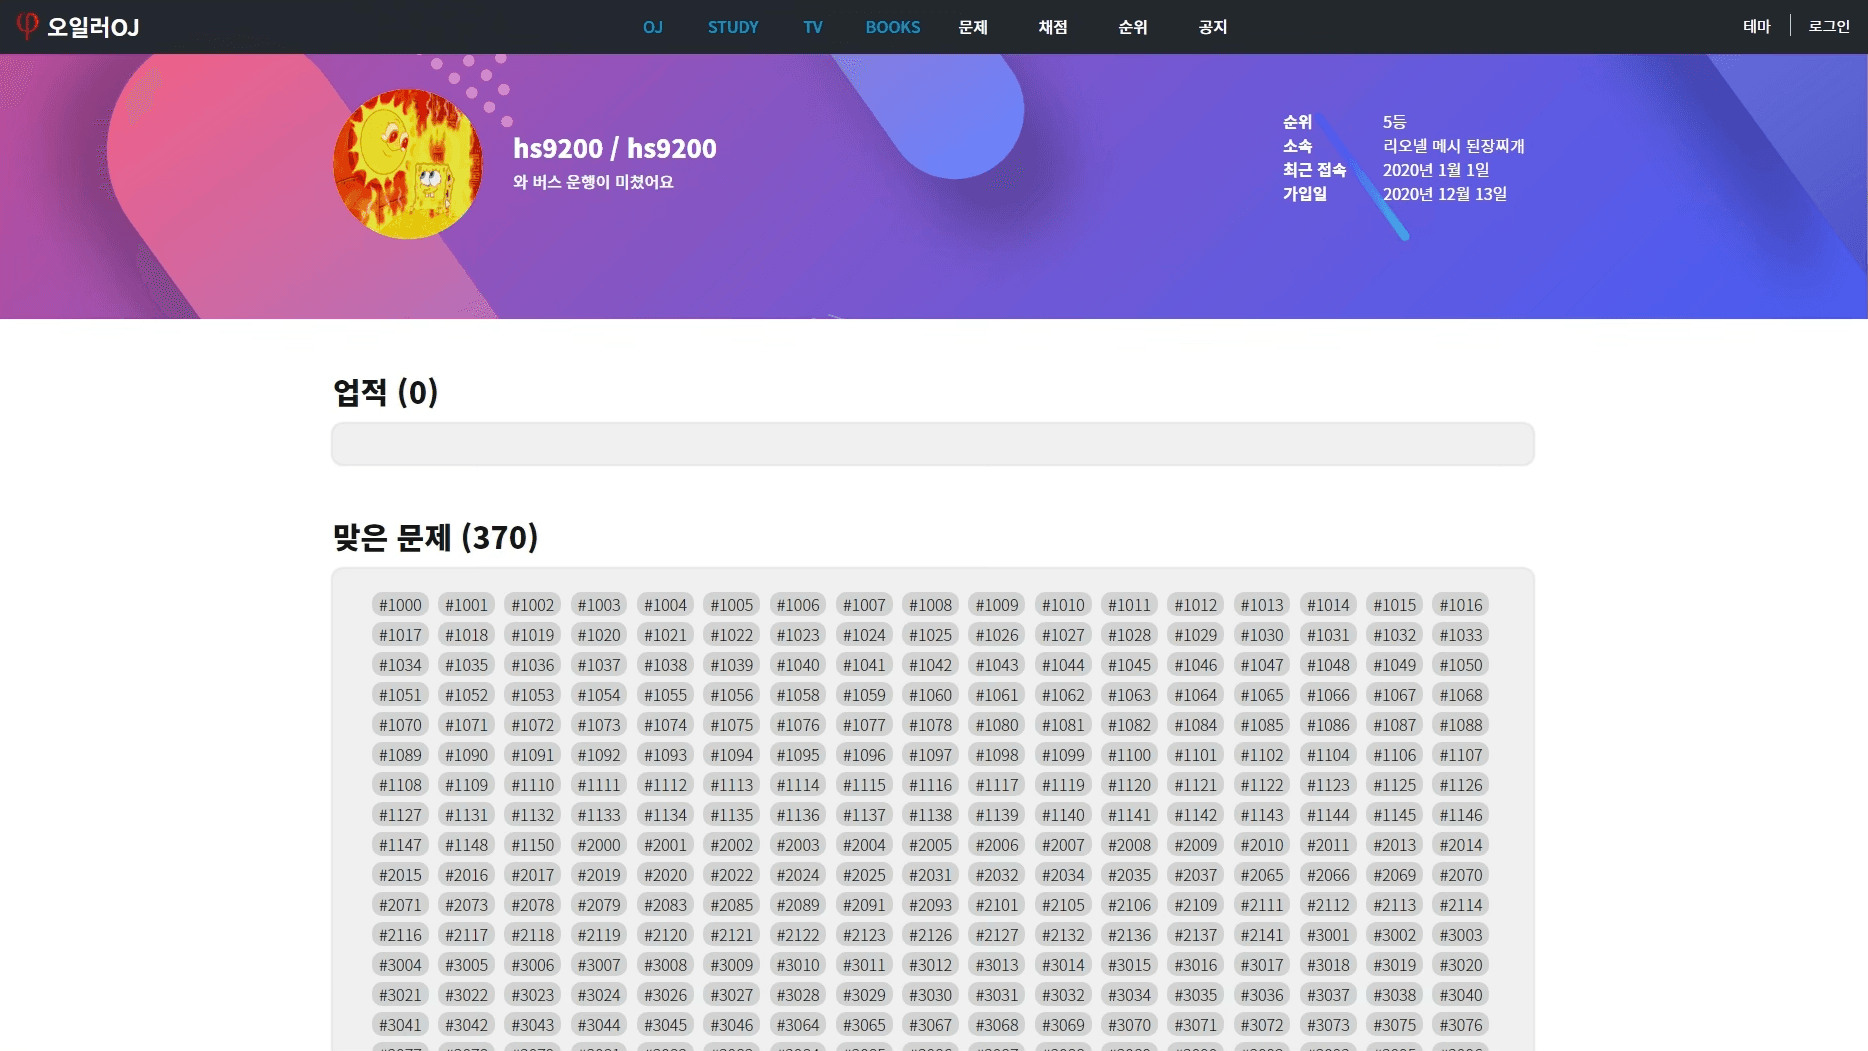Viewport: 1868px width, 1051px height.
Task: Open problem #2014
Action: tap(1461, 845)
